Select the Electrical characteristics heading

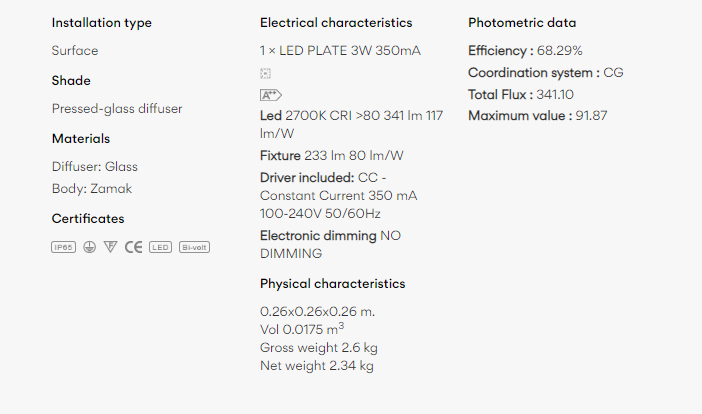point(336,23)
